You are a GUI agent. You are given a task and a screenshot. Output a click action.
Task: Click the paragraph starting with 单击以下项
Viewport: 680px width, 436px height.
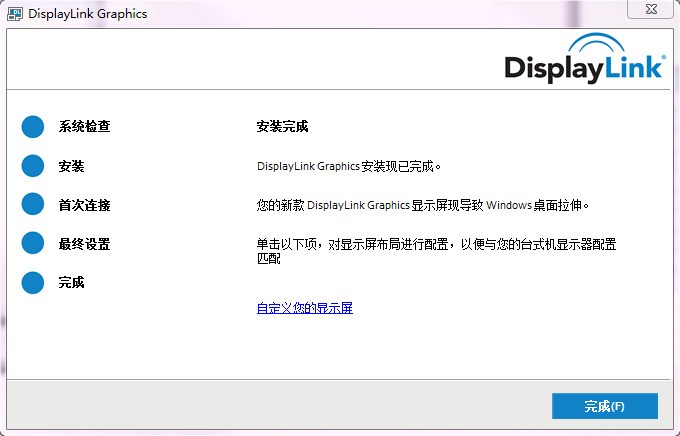[x=436, y=251]
